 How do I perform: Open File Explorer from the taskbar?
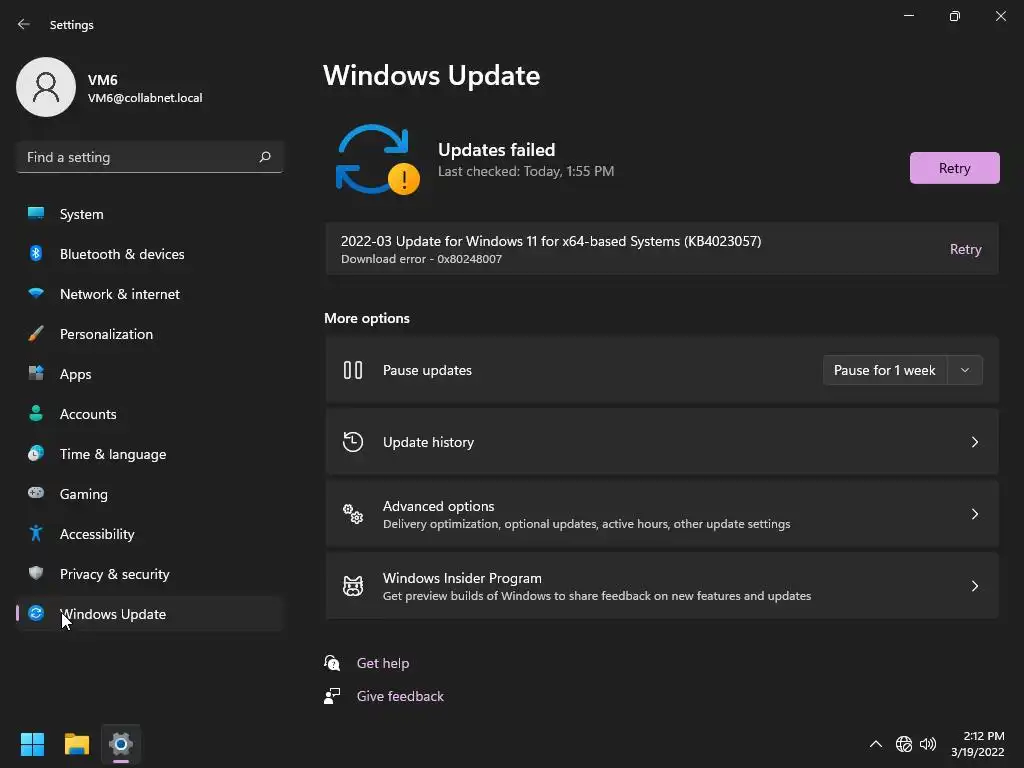click(x=77, y=744)
